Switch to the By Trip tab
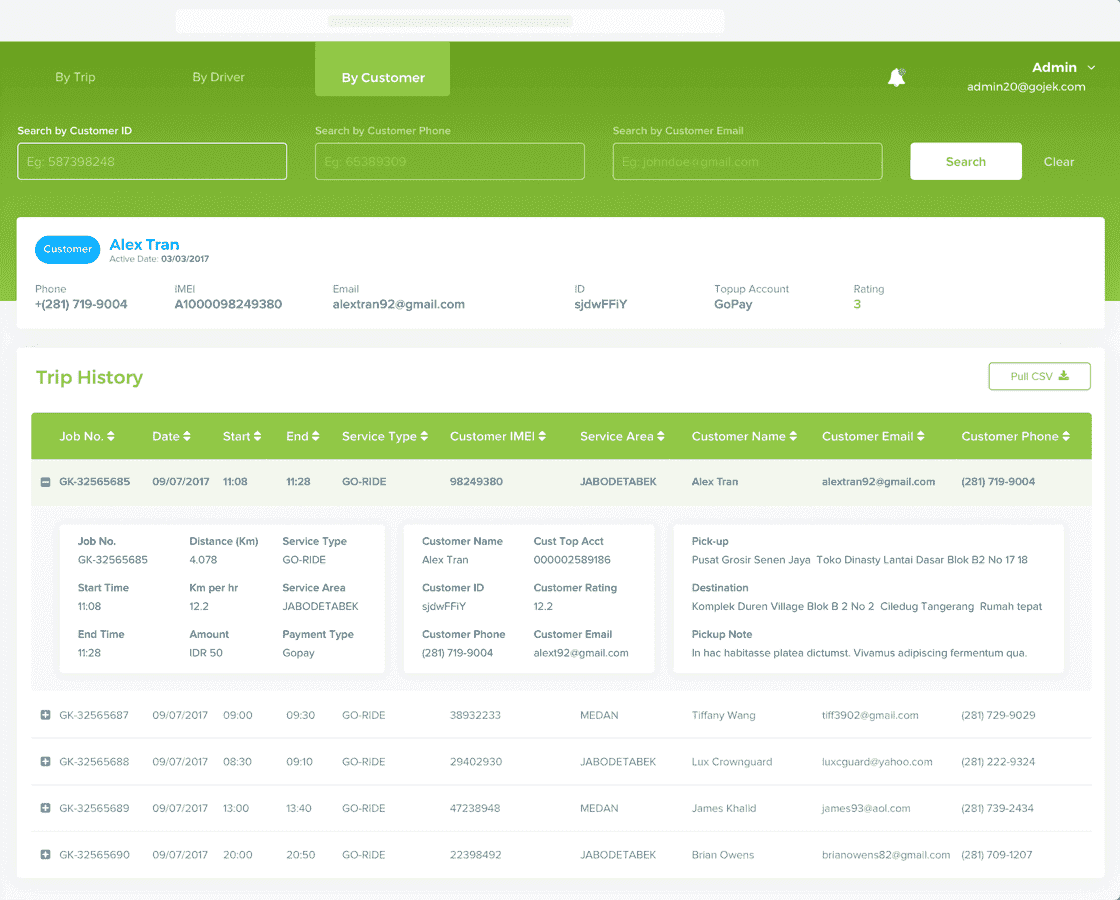1120x900 pixels. tap(75, 76)
